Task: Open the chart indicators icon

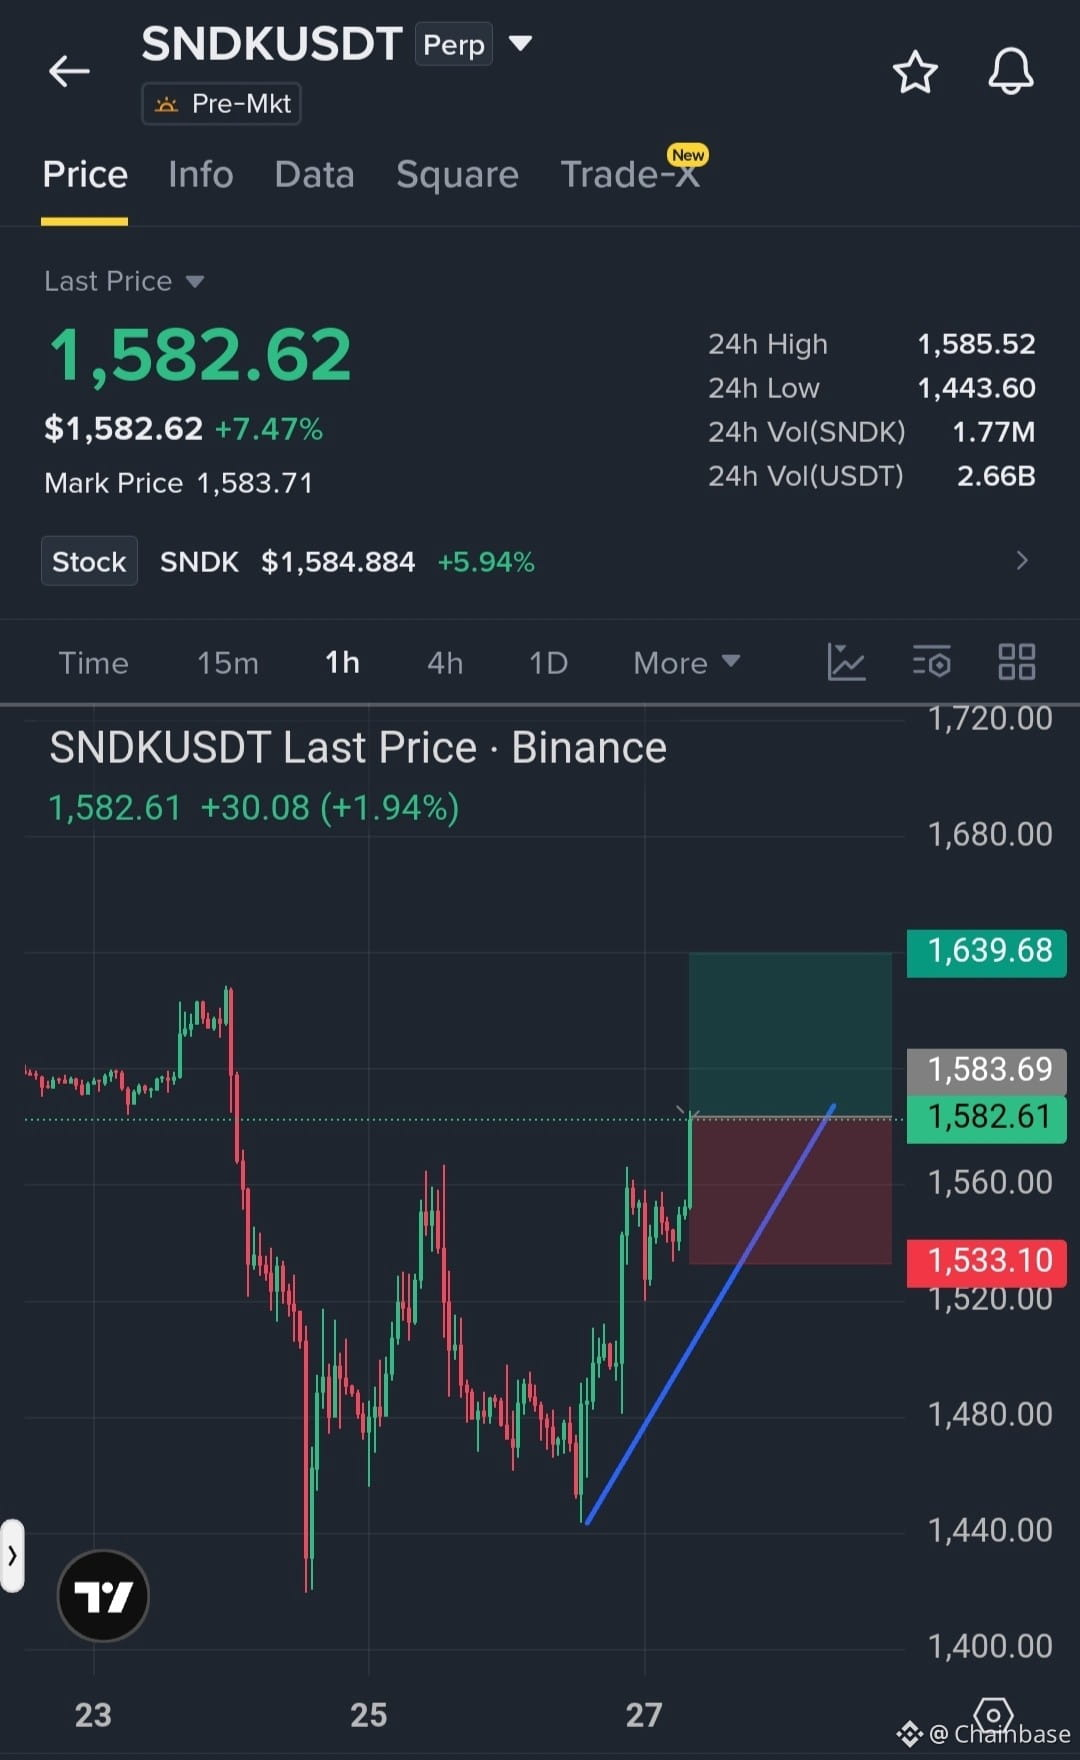Action: pos(846,662)
